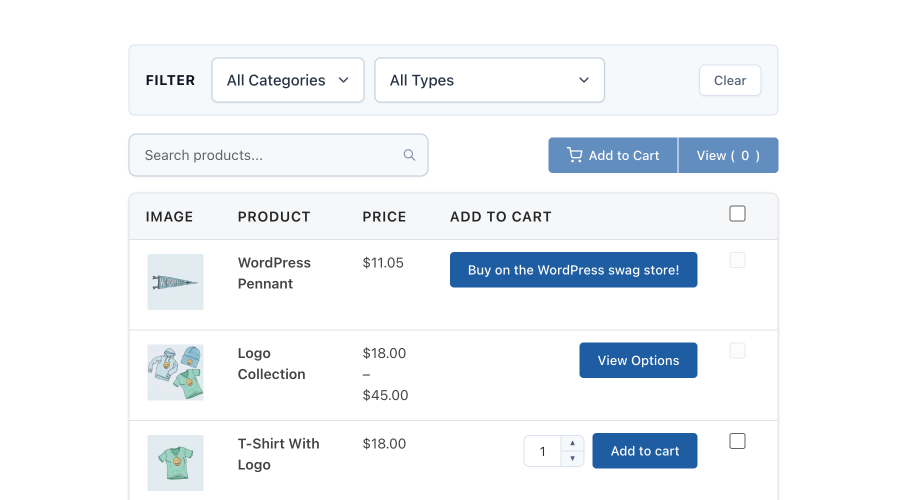The width and height of the screenshot is (900, 500).
Task: Sort by the Price column header
Action: tap(384, 216)
